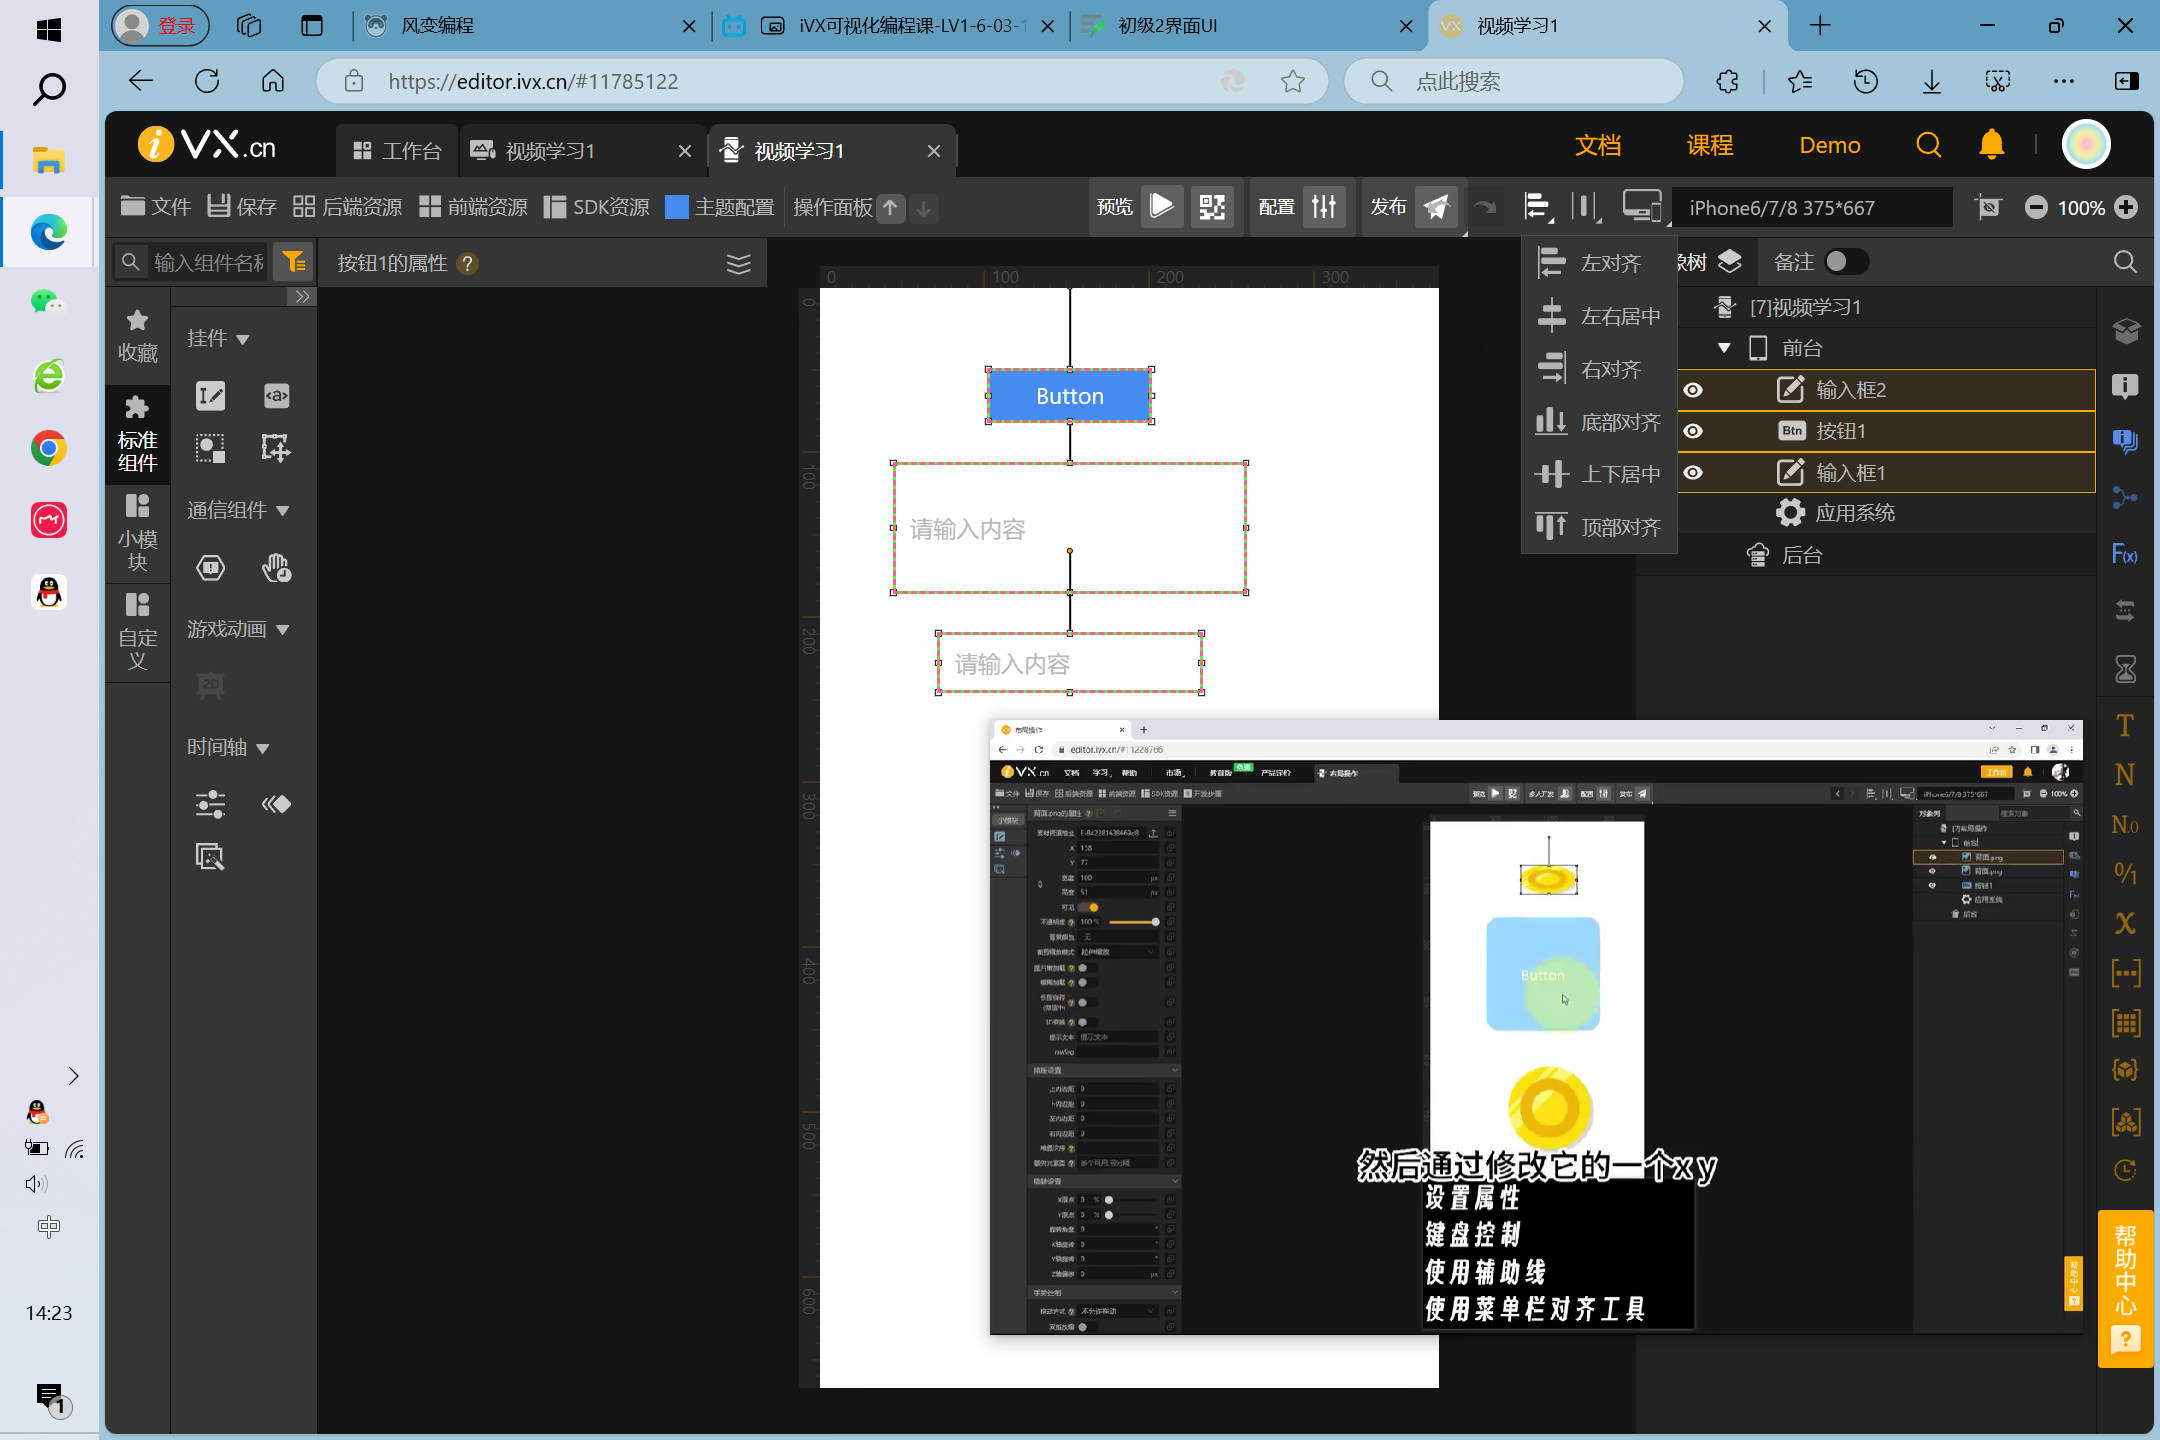Choose 左对齐 from alignment menu
This screenshot has height=1440, width=2160.
pyautogui.click(x=1600, y=263)
